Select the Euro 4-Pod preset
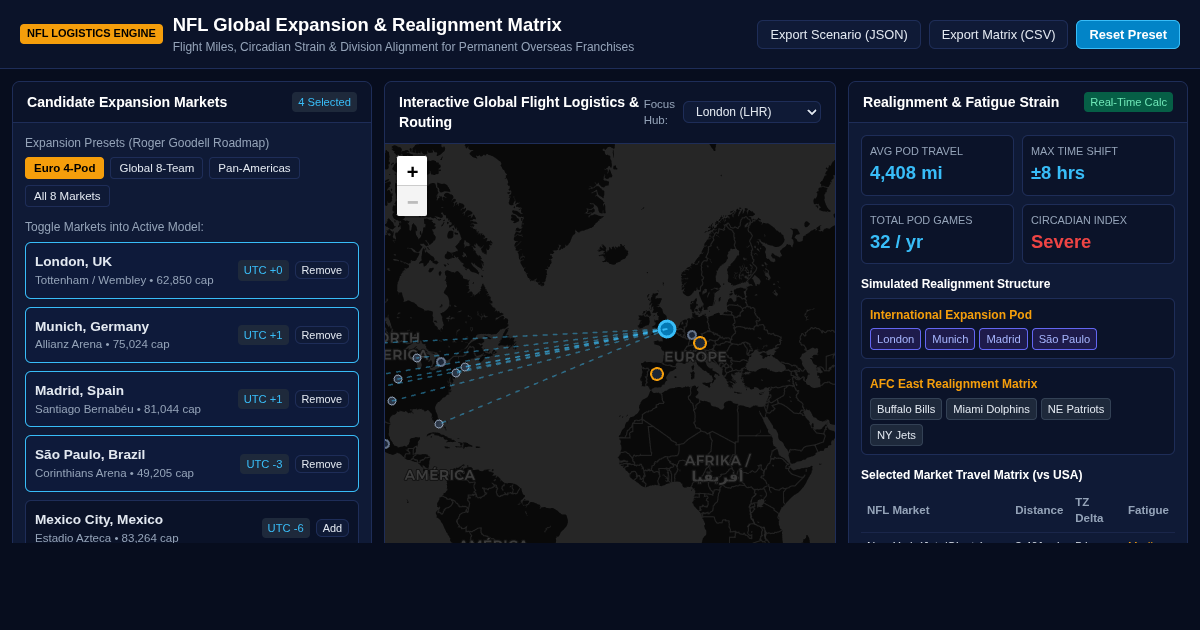 pos(64,168)
